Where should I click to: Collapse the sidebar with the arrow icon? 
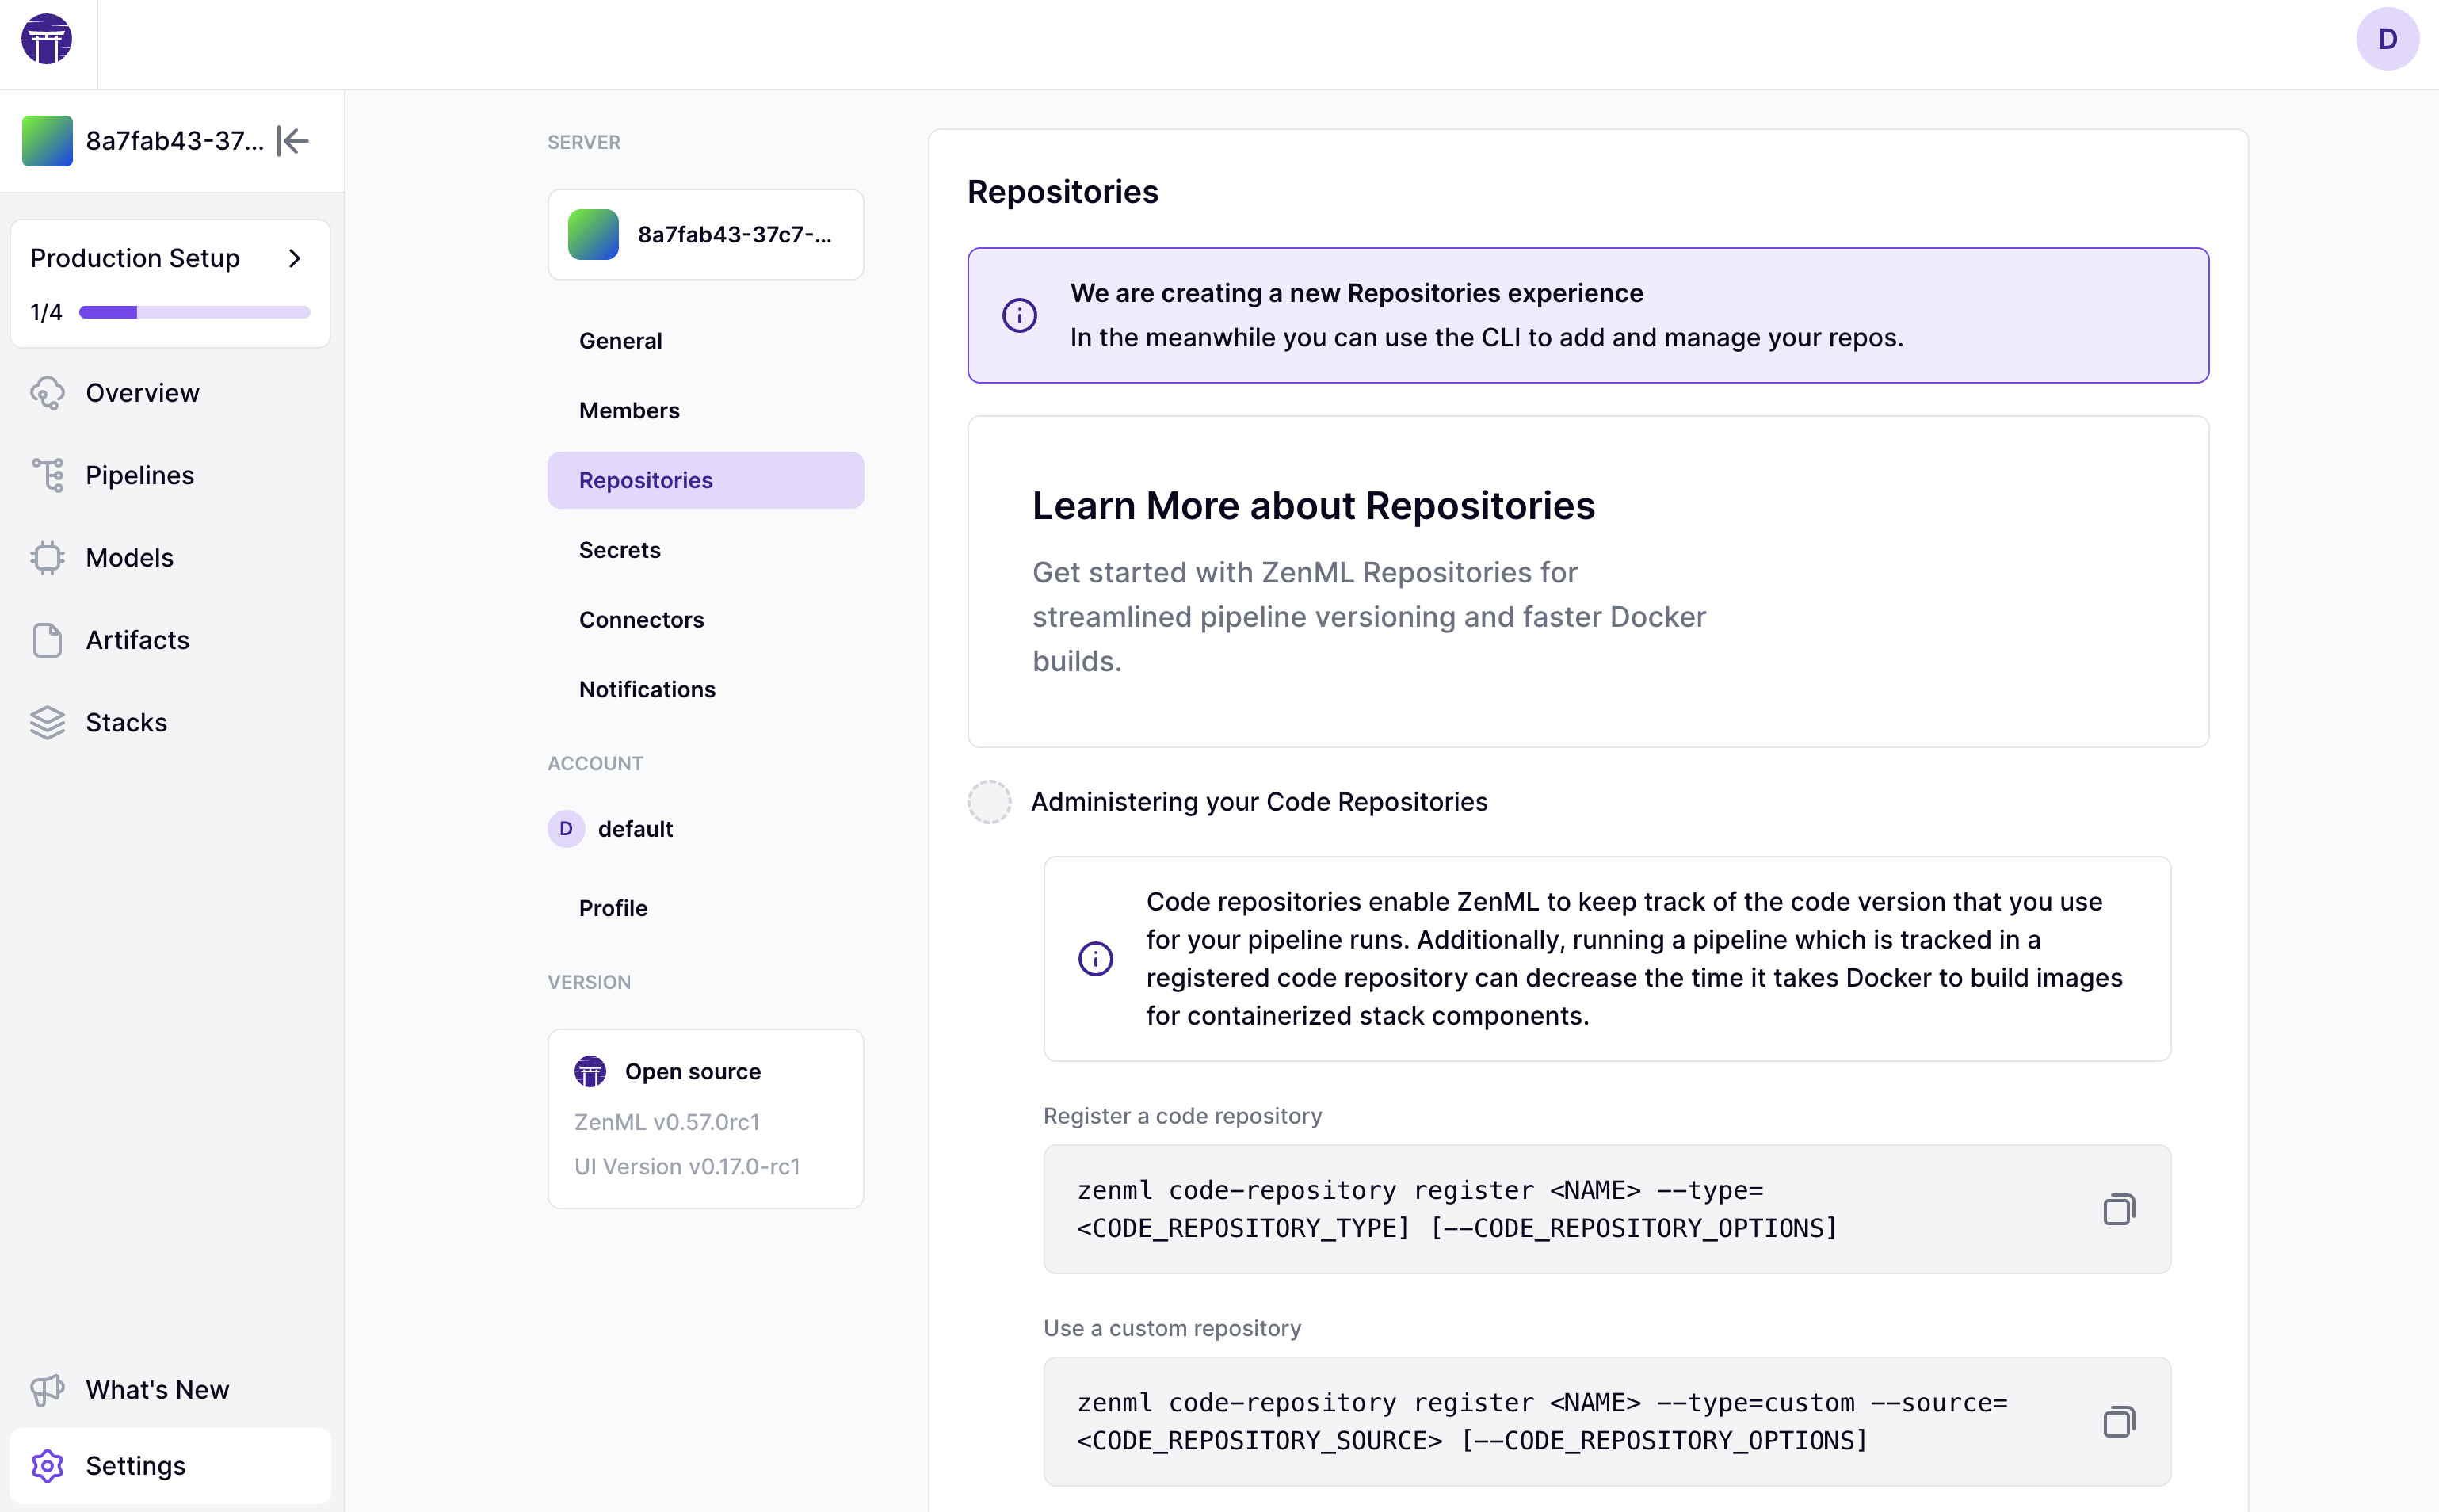click(293, 141)
